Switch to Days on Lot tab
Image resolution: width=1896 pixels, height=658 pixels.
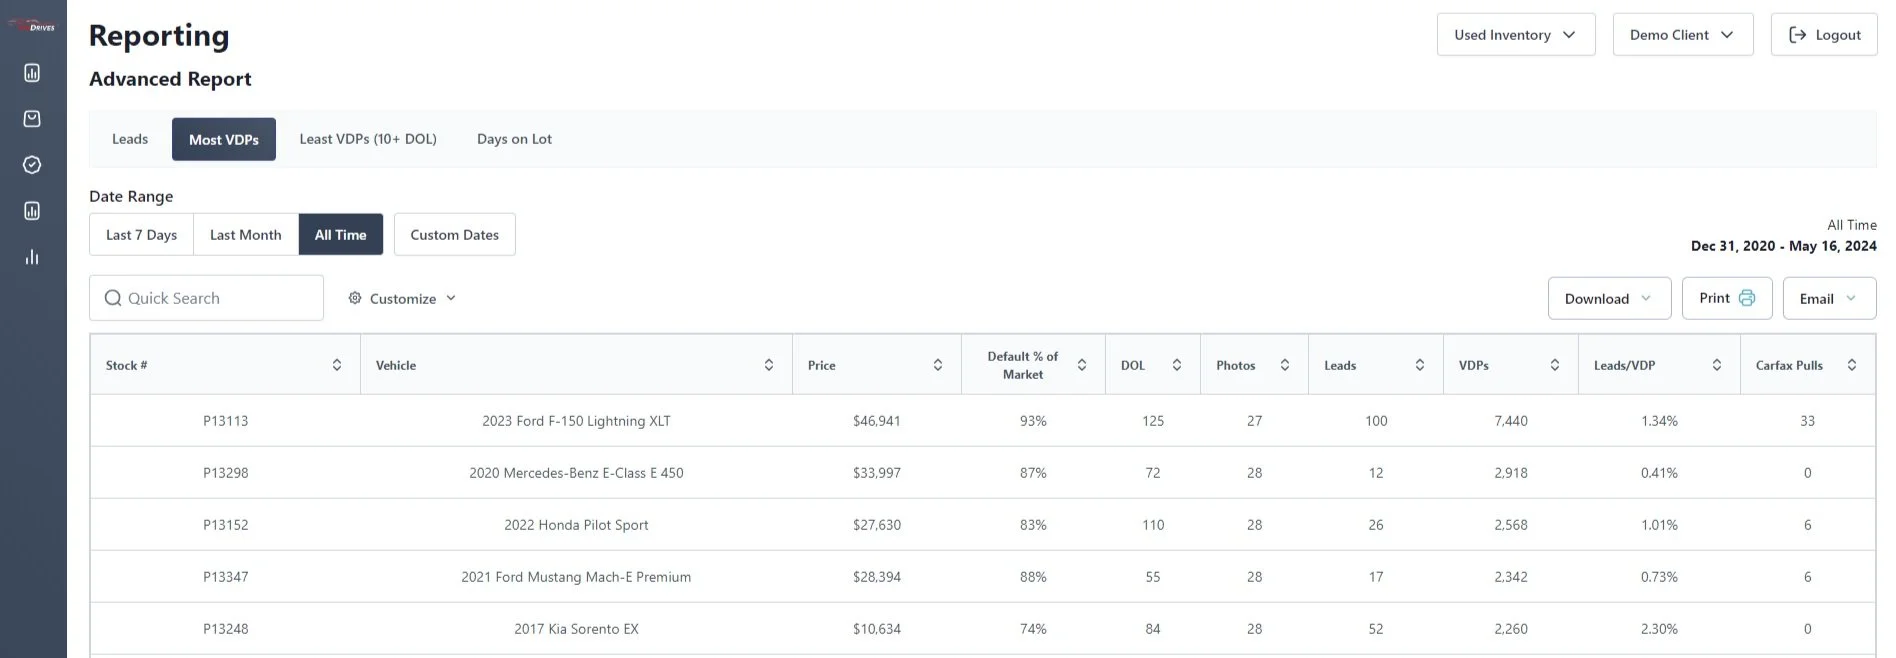[514, 139]
